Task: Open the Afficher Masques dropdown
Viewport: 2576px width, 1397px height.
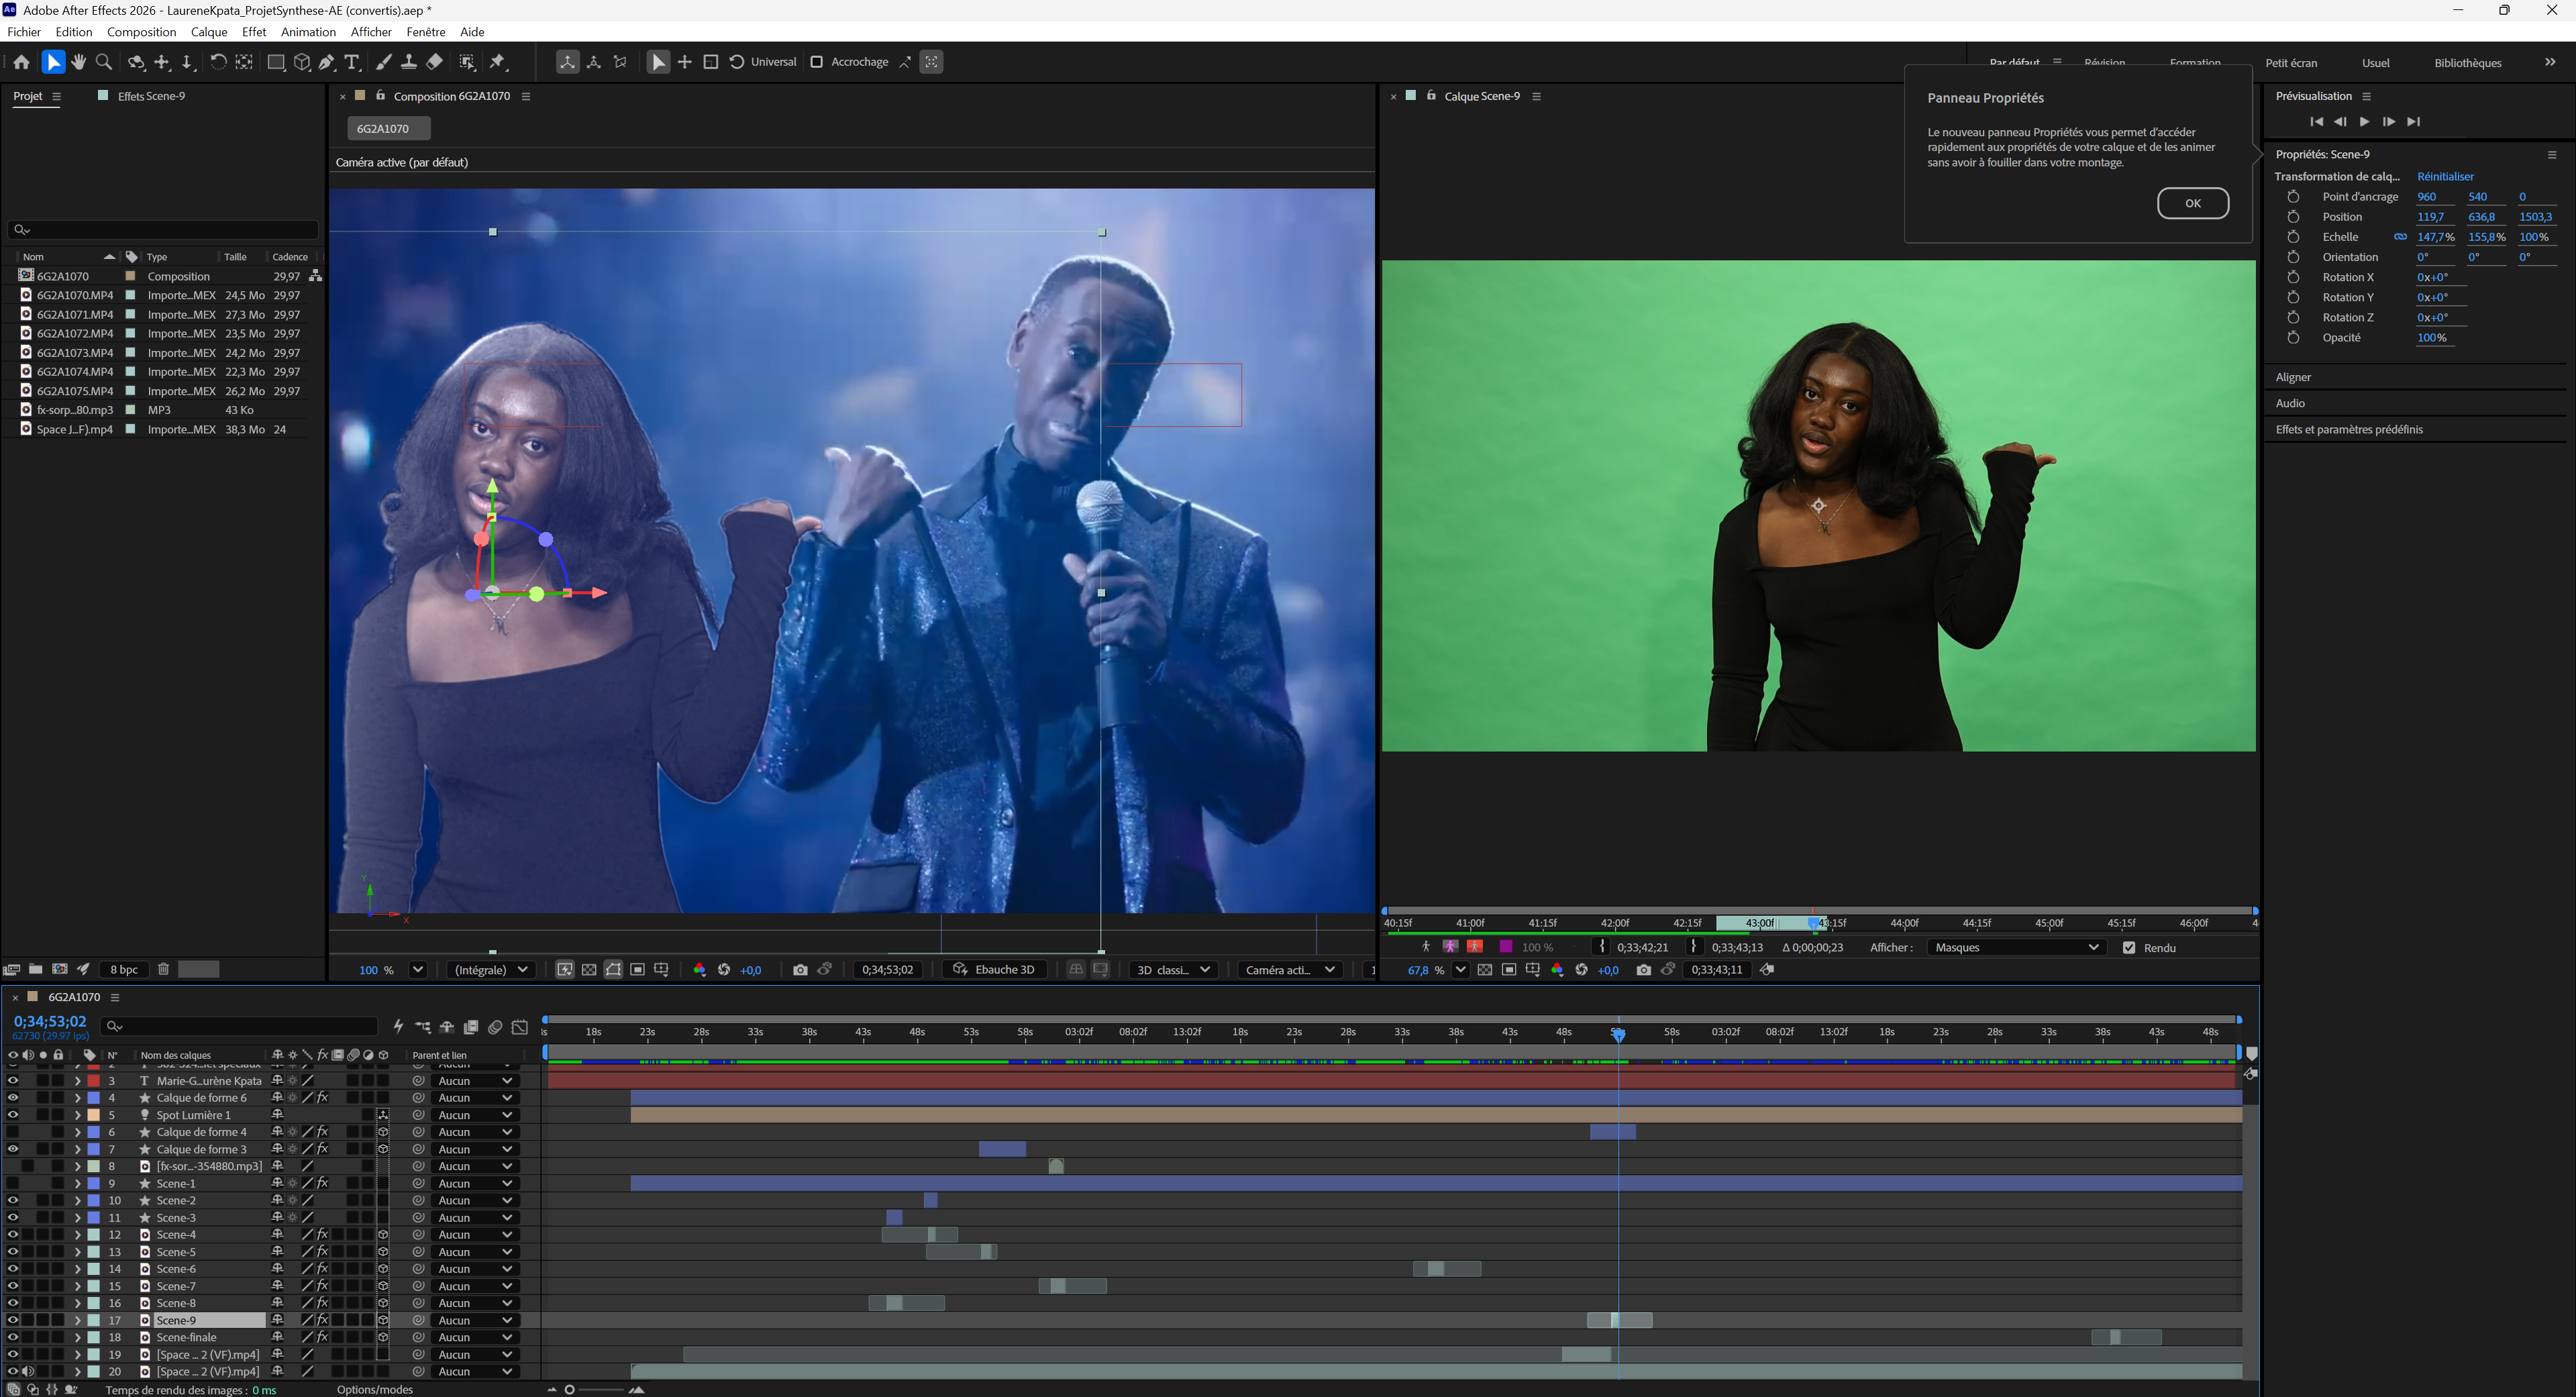Action: tap(2016, 948)
